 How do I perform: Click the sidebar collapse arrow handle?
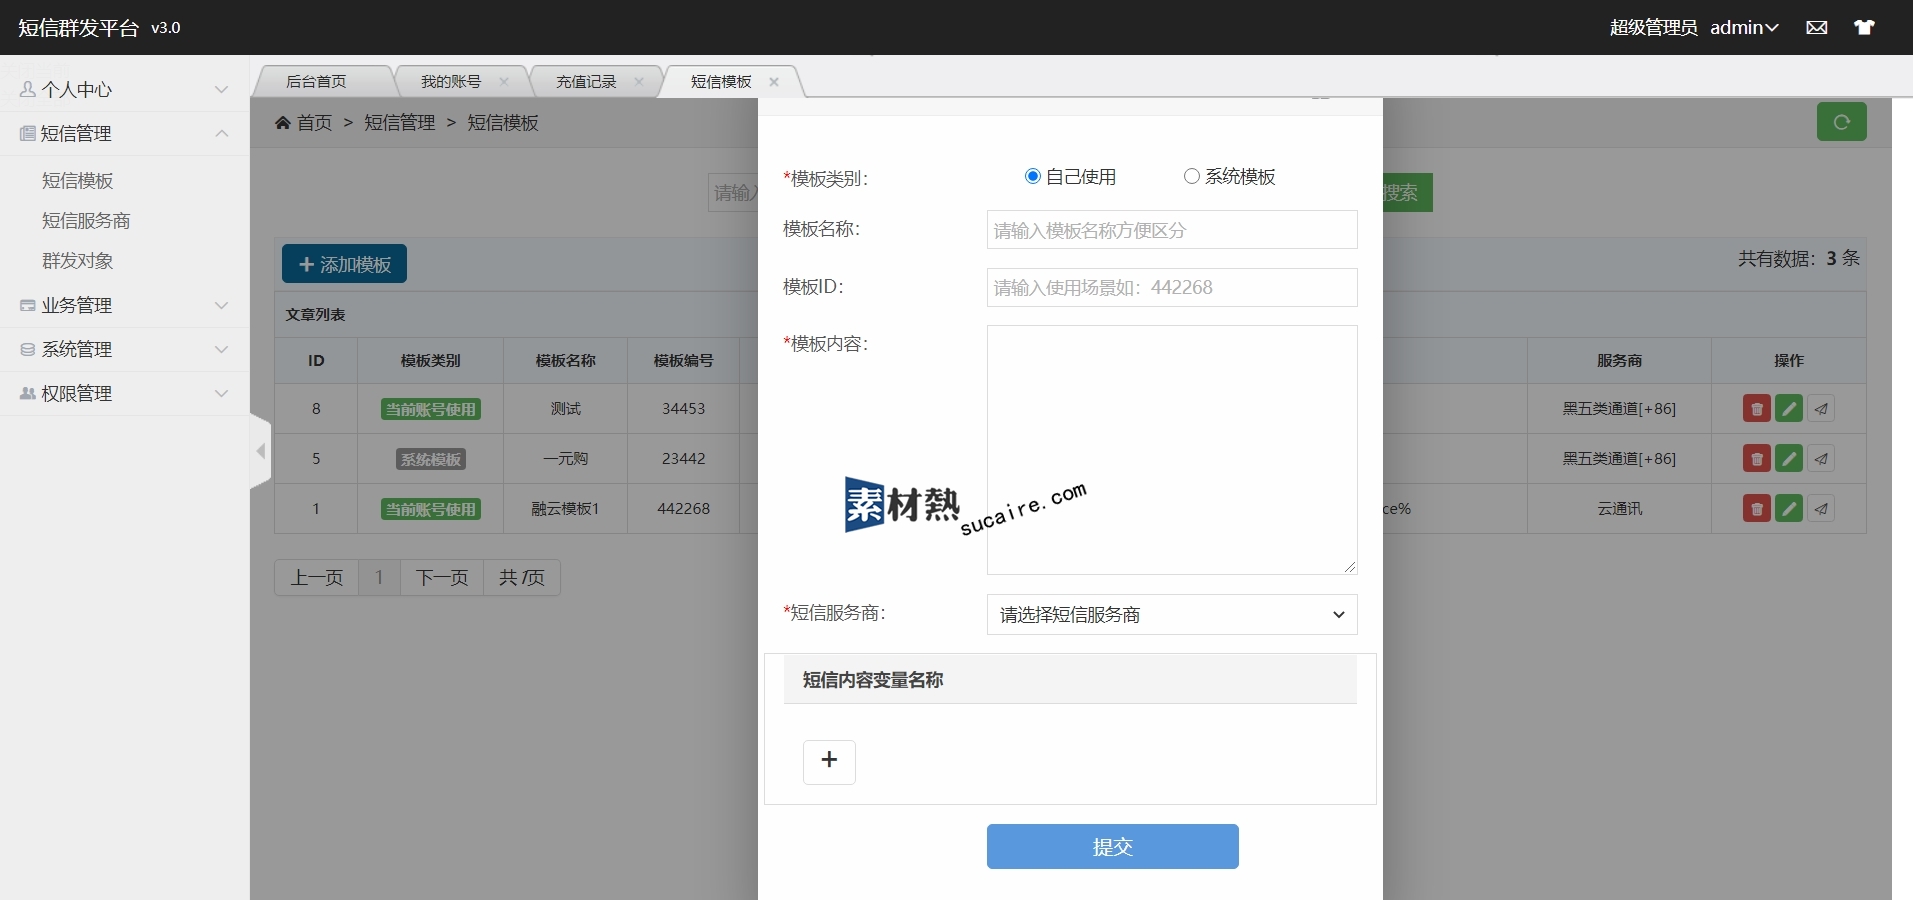click(x=261, y=451)
